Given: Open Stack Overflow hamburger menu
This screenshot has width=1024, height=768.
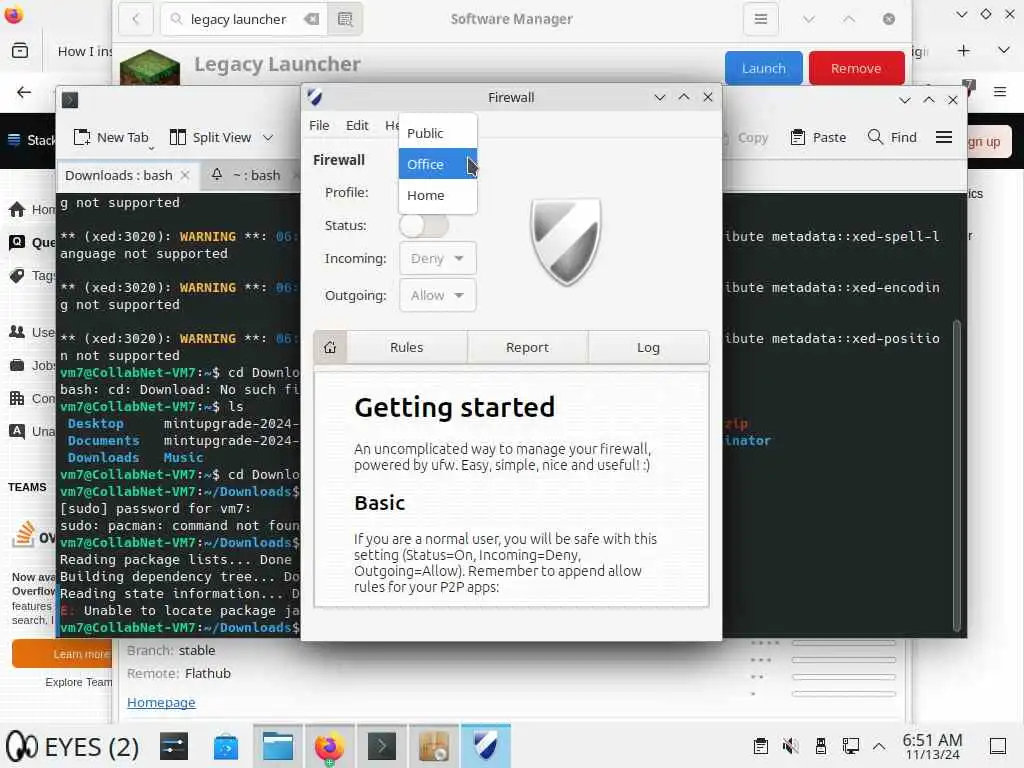Looking at the screenshot, I should (14, 140).
